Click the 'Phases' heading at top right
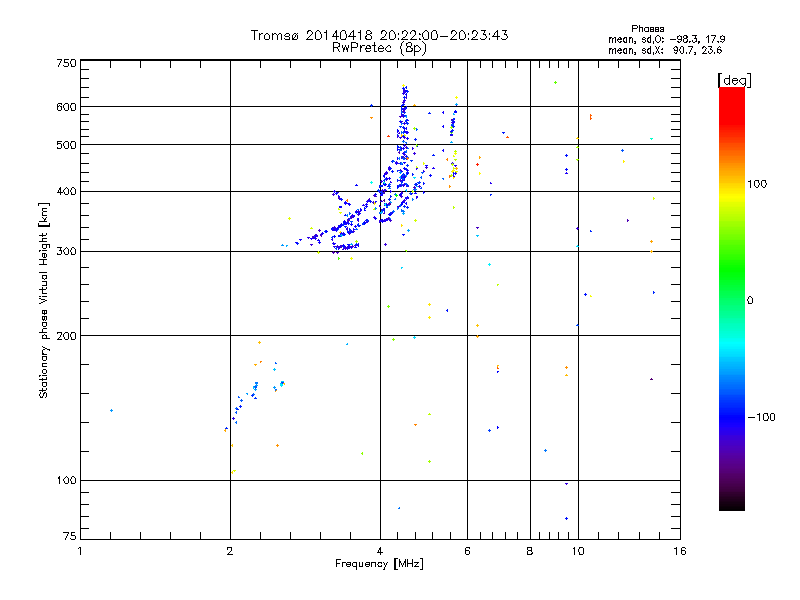 [x=647, y=29]
